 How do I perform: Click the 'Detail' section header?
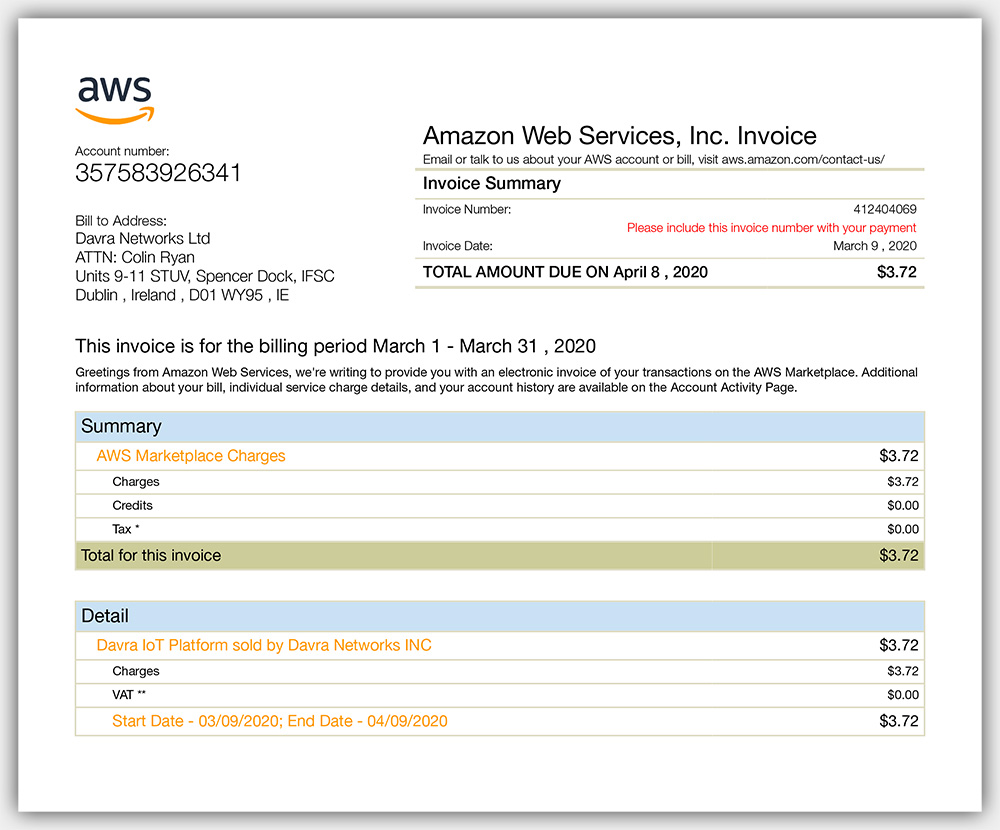point(500,616)
